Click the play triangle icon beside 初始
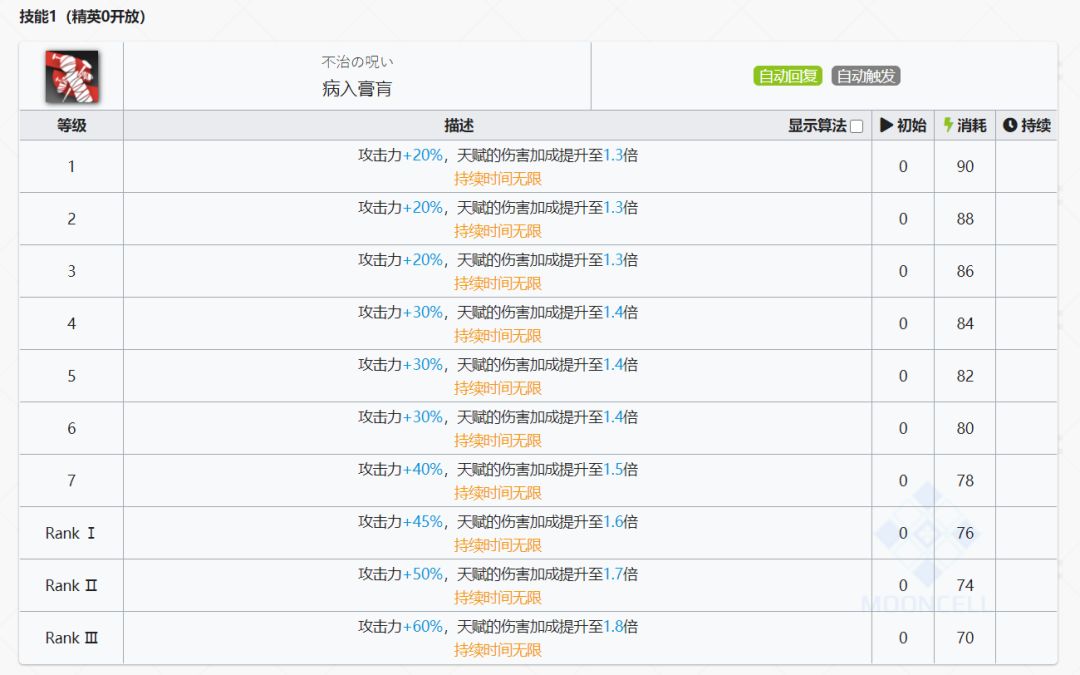Viewport: 1080px width, 675px height. (x=886, y=125)
